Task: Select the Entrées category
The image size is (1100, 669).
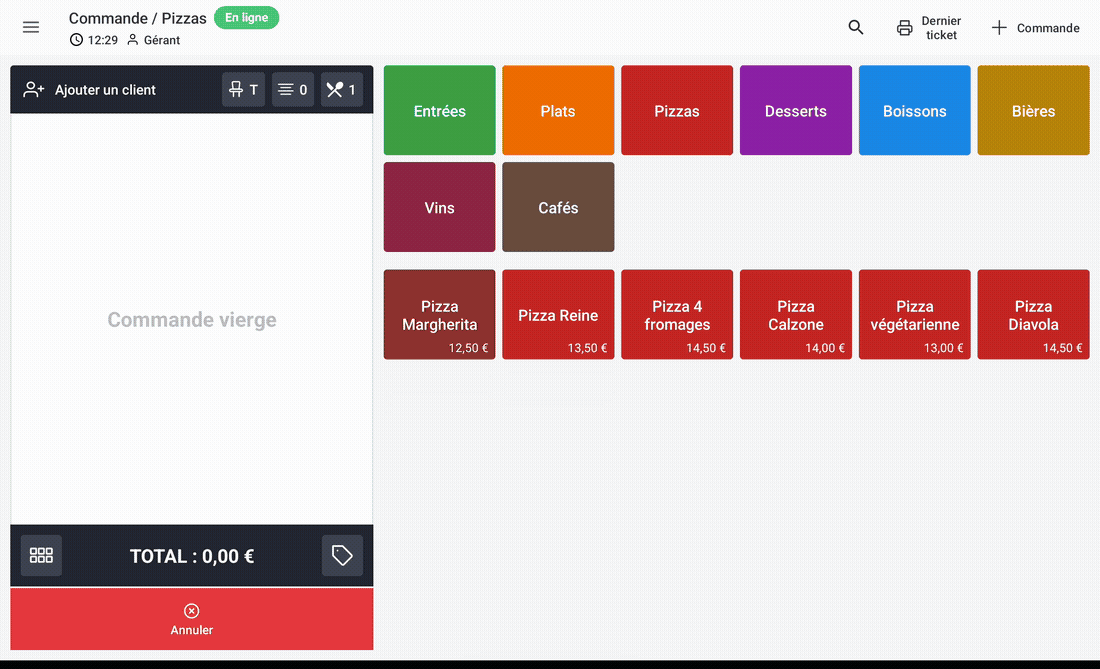Action: pyautogui.click(x=439, y=110)
